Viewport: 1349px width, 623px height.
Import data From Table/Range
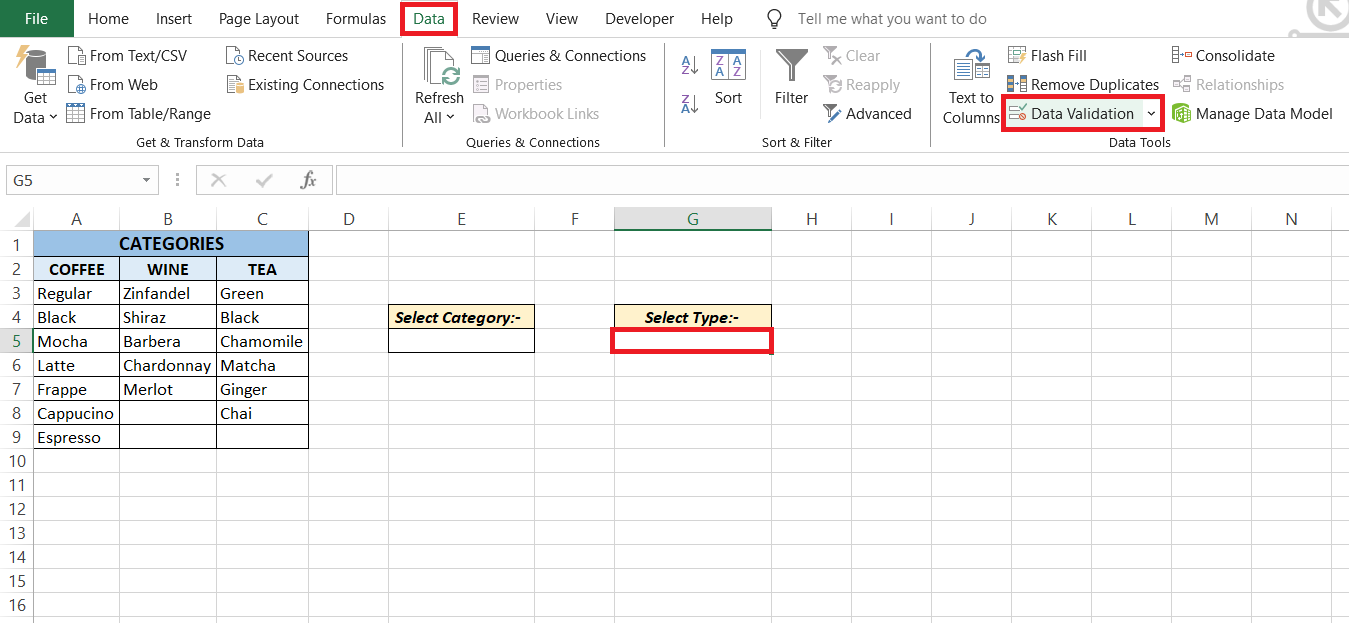click(138, 114)
